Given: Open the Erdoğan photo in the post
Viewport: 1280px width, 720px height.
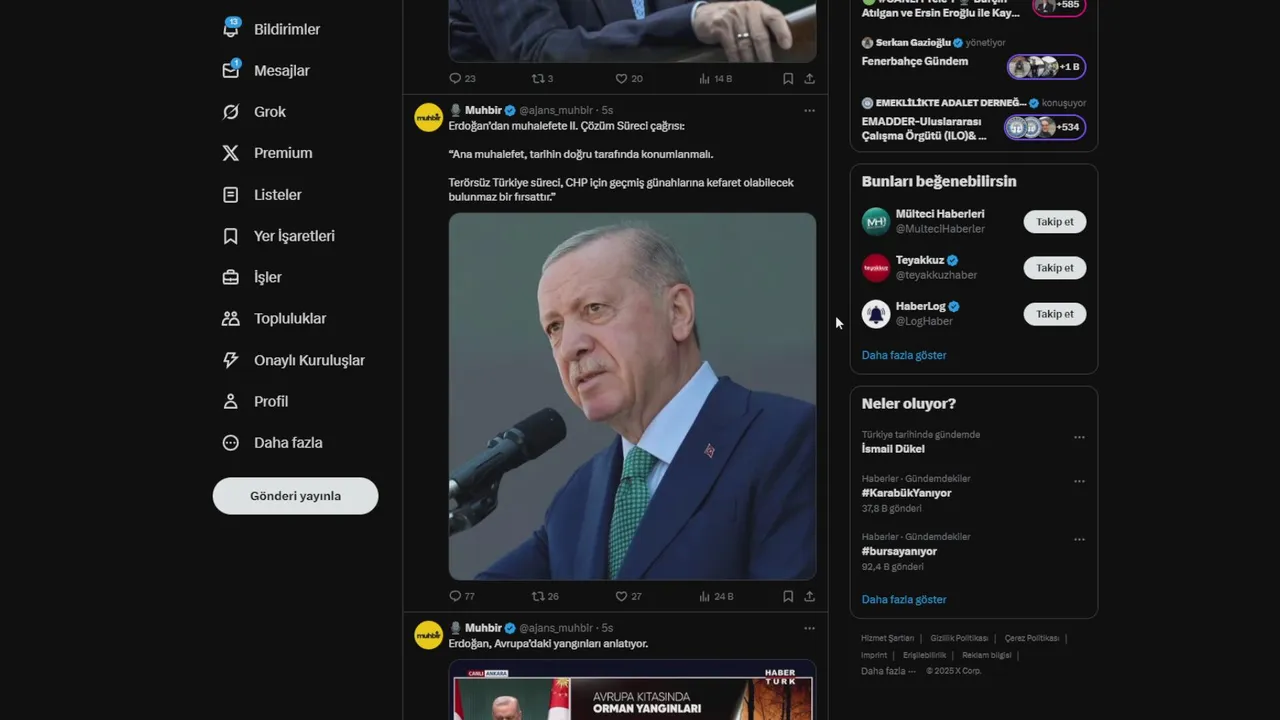Looking at the screenshot, I should tap(632, 396).
